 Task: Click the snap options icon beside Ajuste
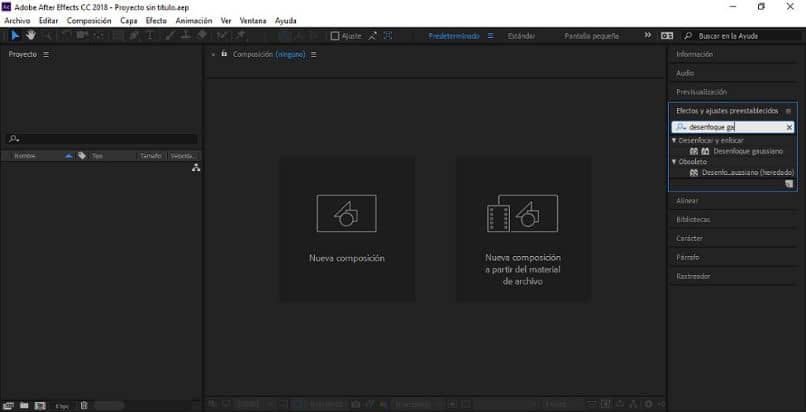tap(372, 36)
